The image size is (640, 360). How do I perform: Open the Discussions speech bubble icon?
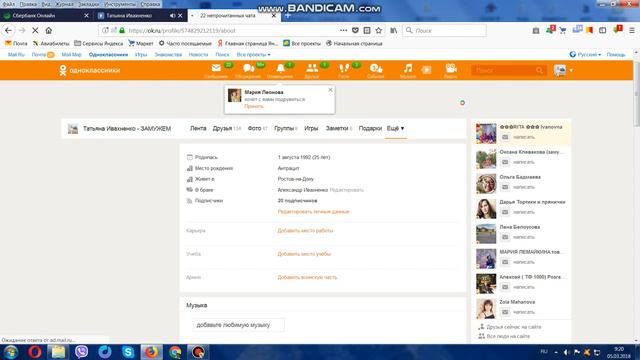click(x=248, y=68)
